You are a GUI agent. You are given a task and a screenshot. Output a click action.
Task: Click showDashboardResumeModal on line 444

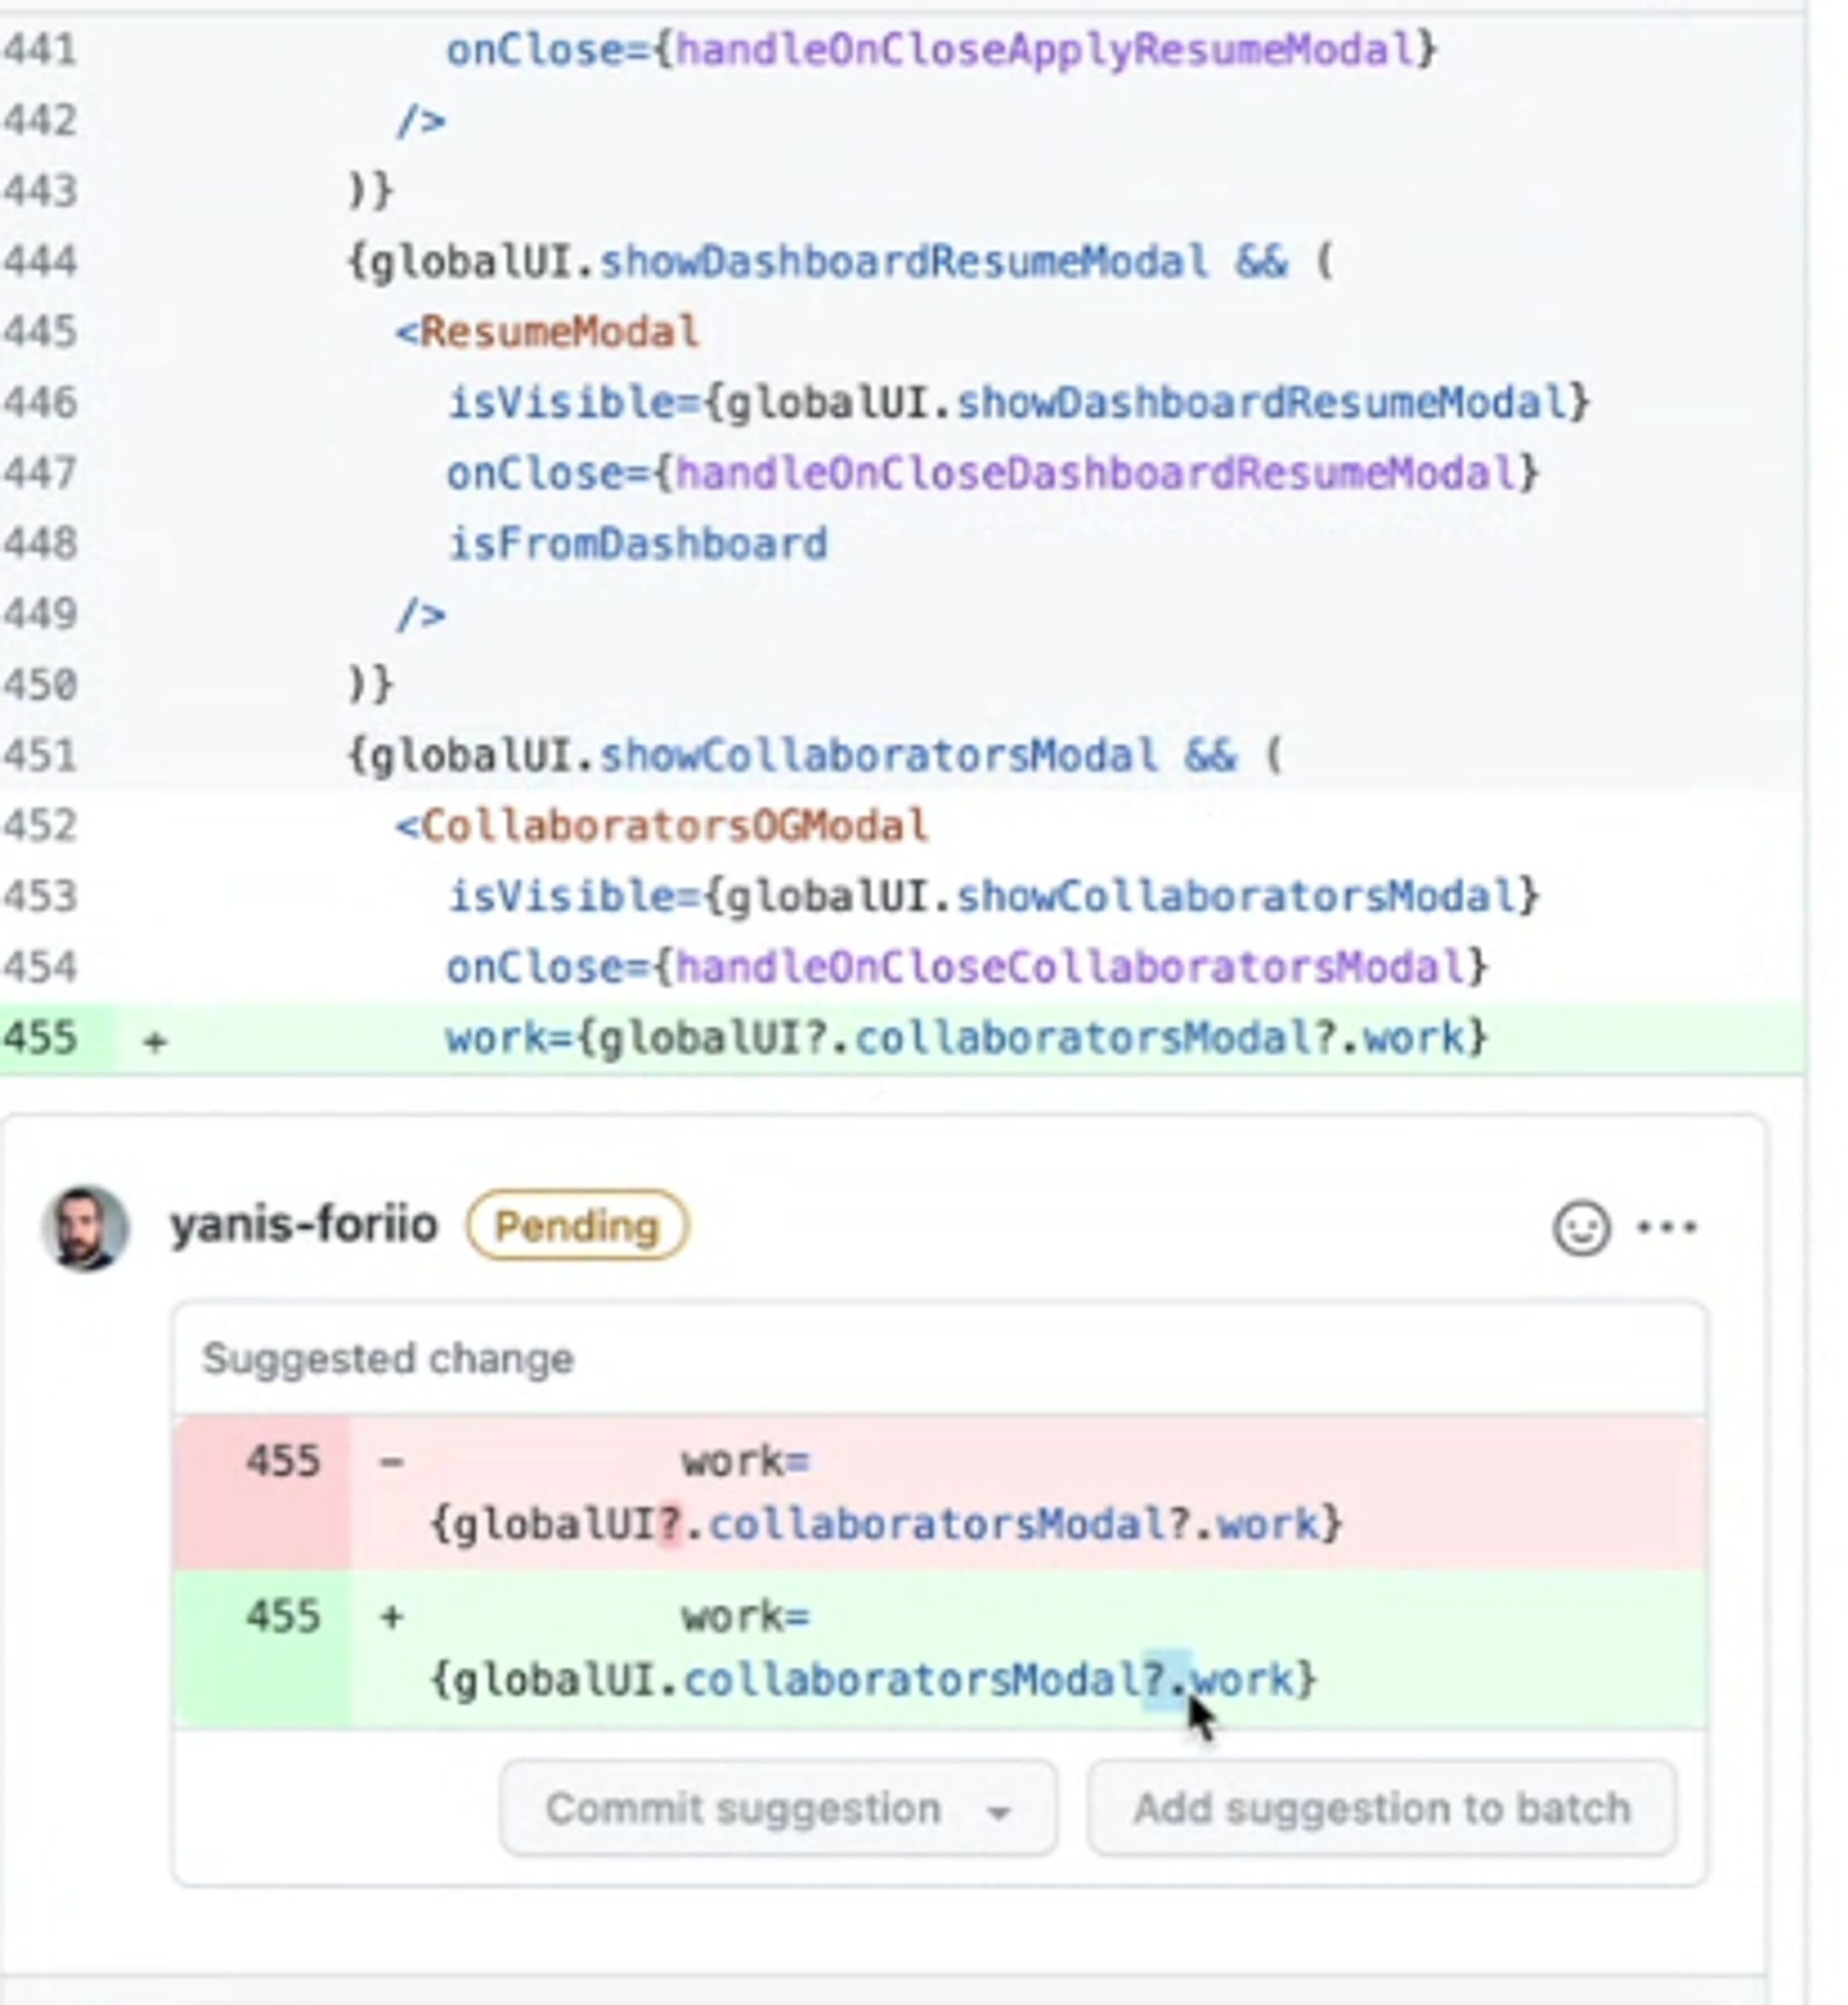coord(904,261)
